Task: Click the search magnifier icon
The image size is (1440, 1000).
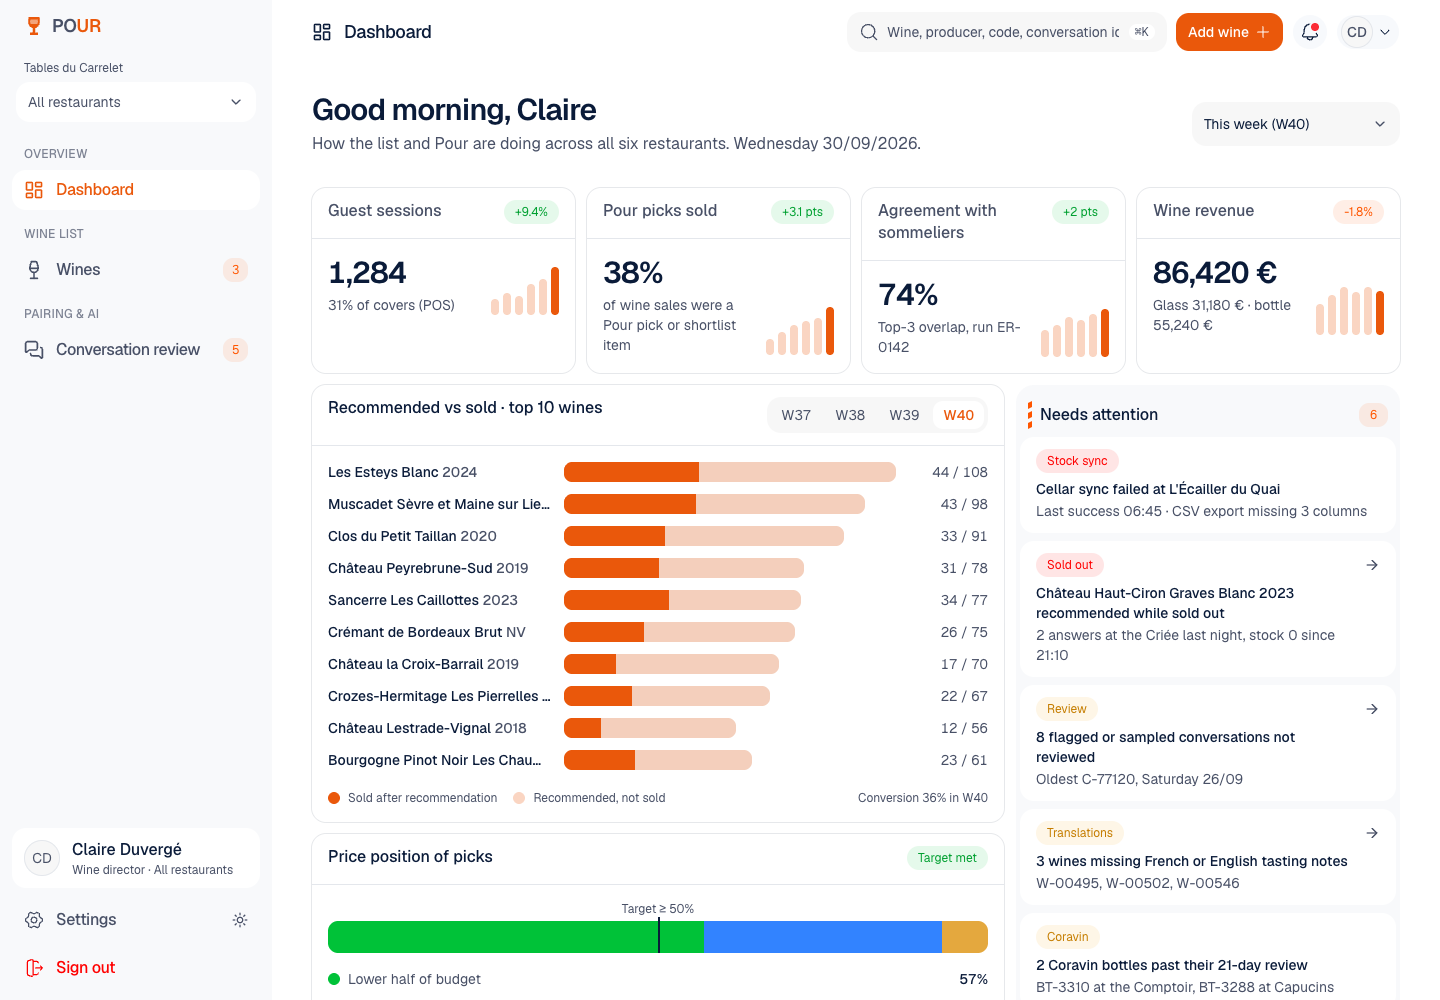Action: click(869, 32)
